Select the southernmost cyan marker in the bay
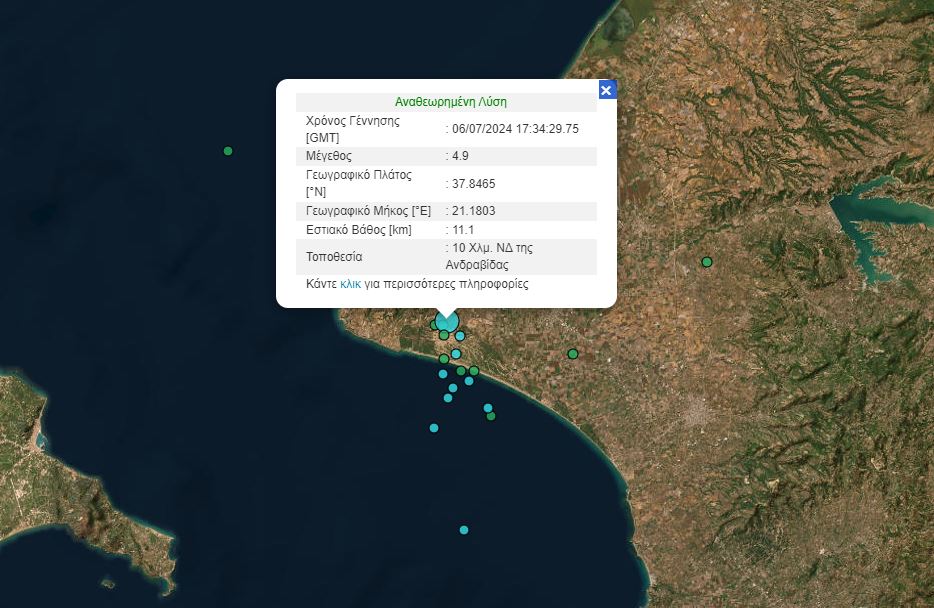Image resolution: width=934 pixels, height=608 pixels. (x=464, y=530)
